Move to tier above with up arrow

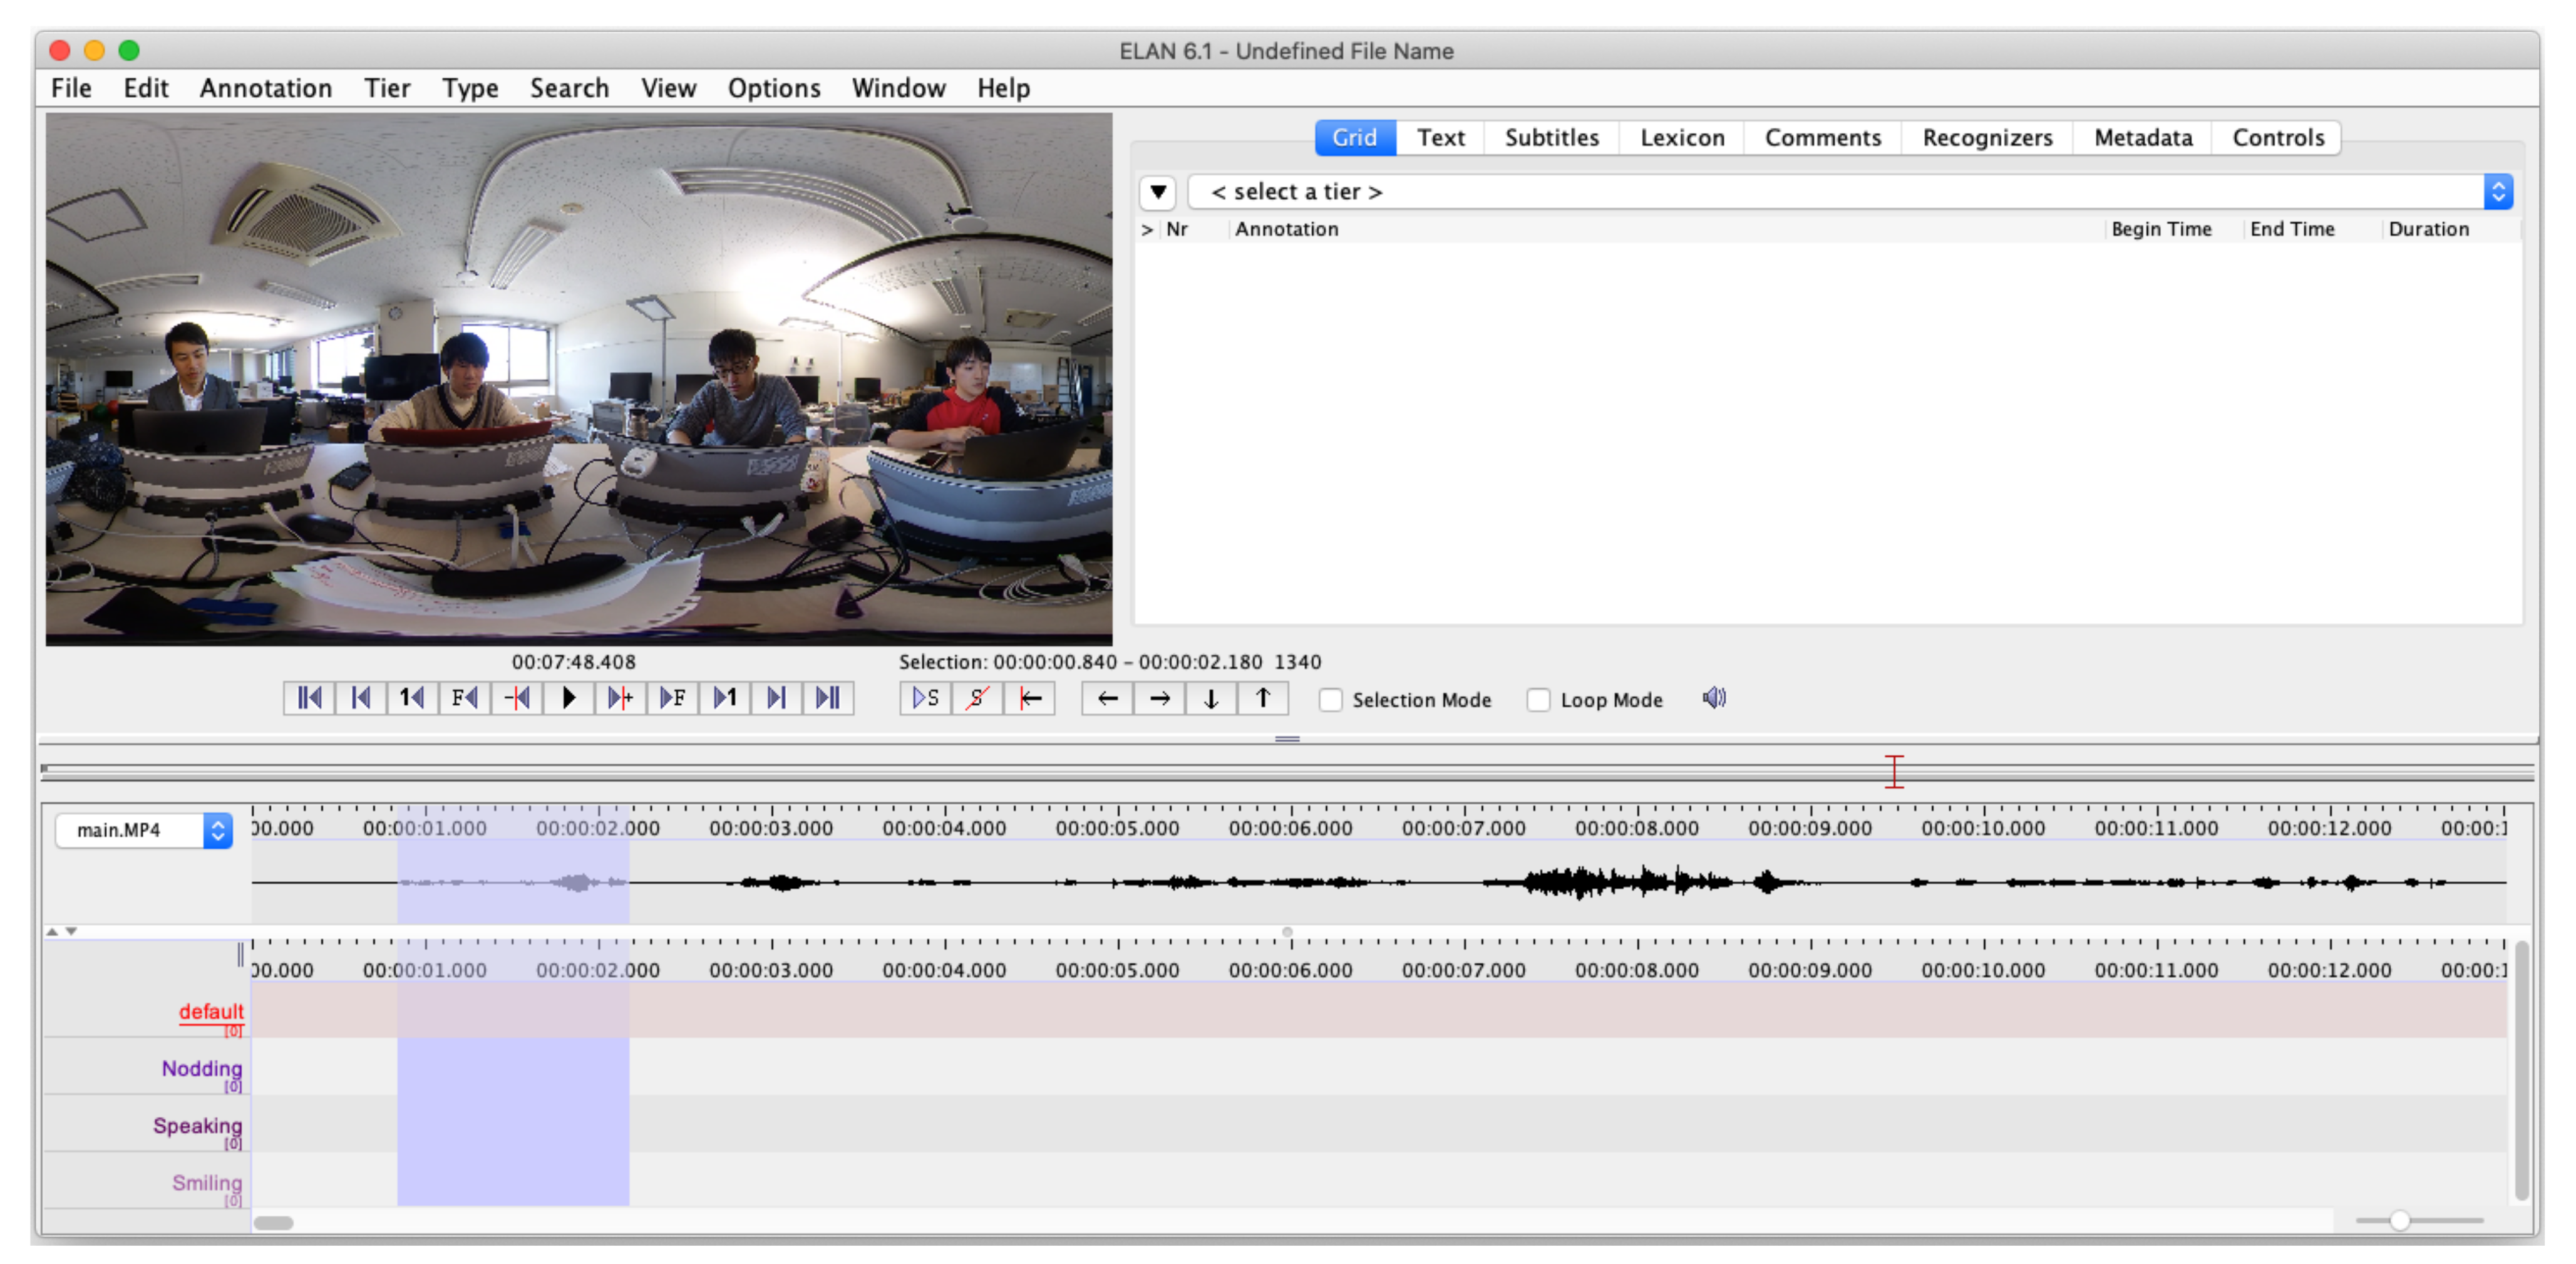[x=1263, y=698]
